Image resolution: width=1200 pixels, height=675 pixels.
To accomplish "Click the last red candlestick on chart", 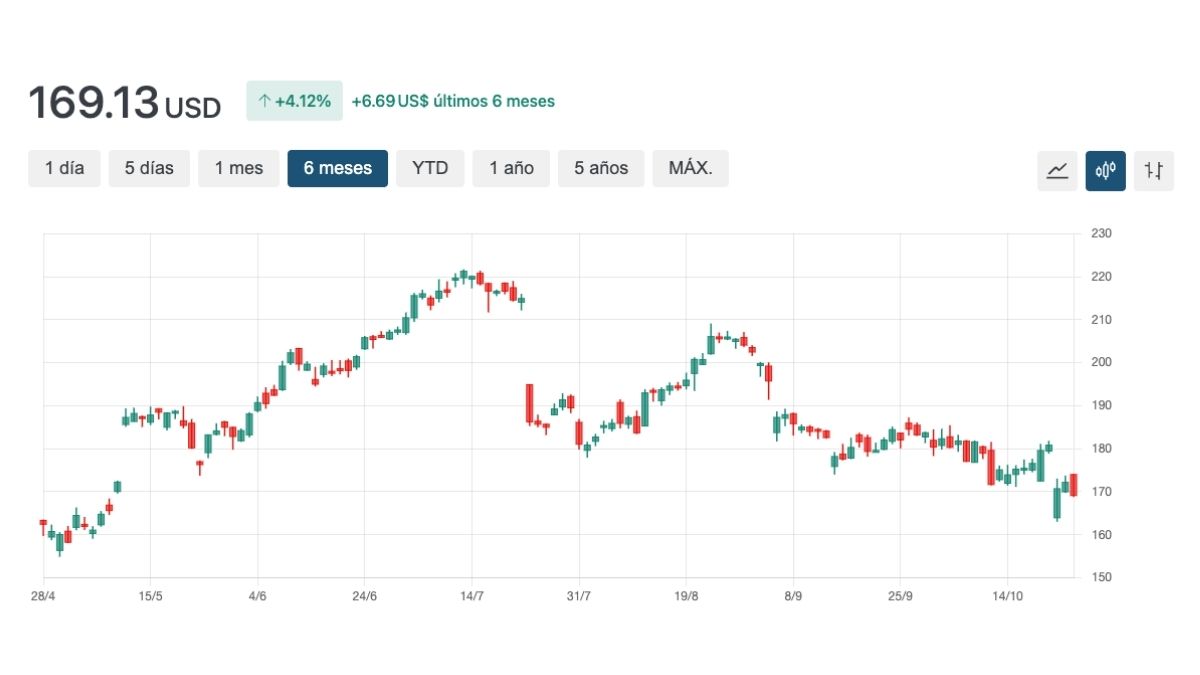I will [x=1073, y=485].
